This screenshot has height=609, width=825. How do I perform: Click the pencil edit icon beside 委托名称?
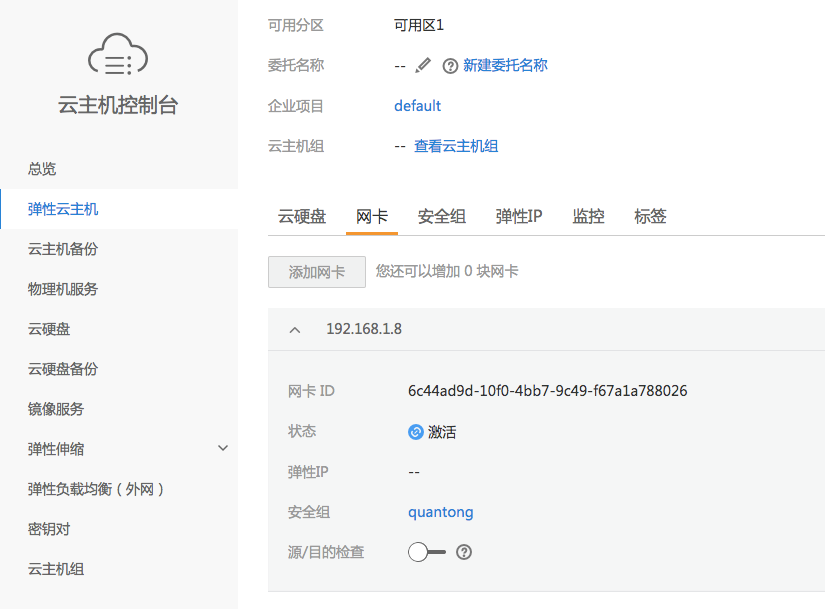[x=423, y=66]
